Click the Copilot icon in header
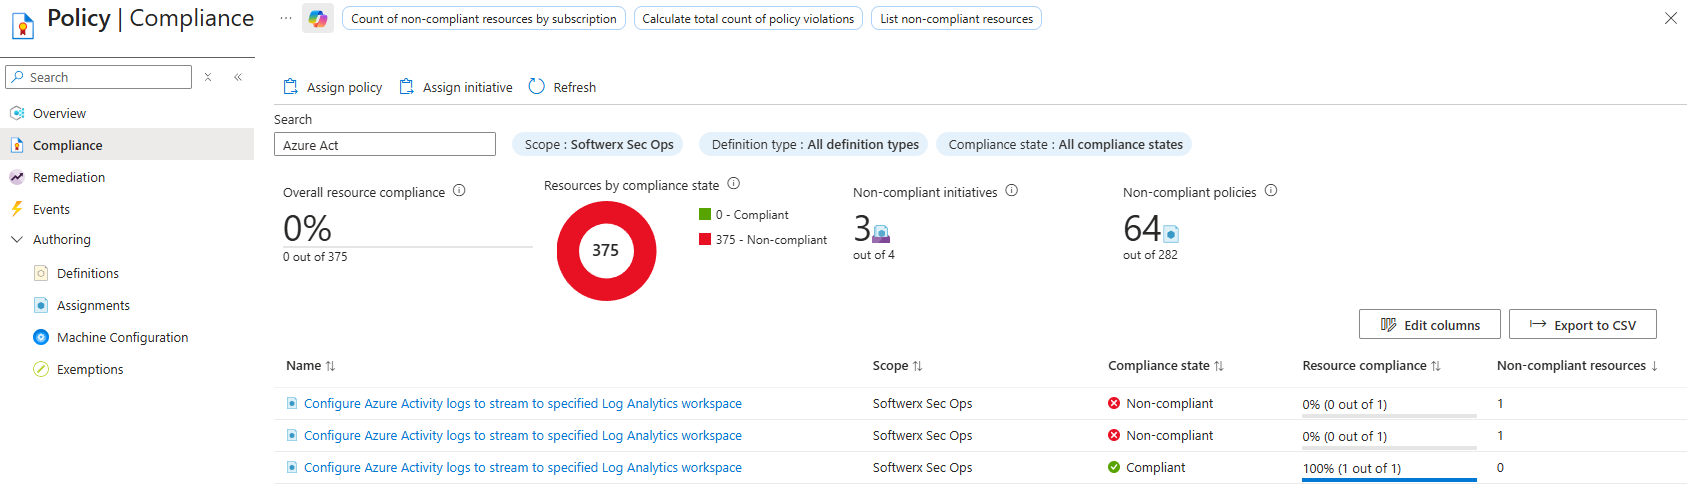The image size is (1703, 485). pos(318,19)
